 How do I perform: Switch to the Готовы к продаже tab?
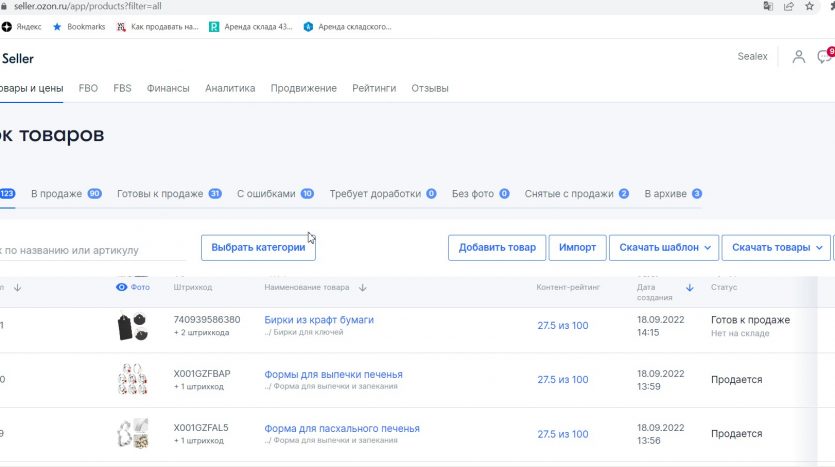point(169,194)
